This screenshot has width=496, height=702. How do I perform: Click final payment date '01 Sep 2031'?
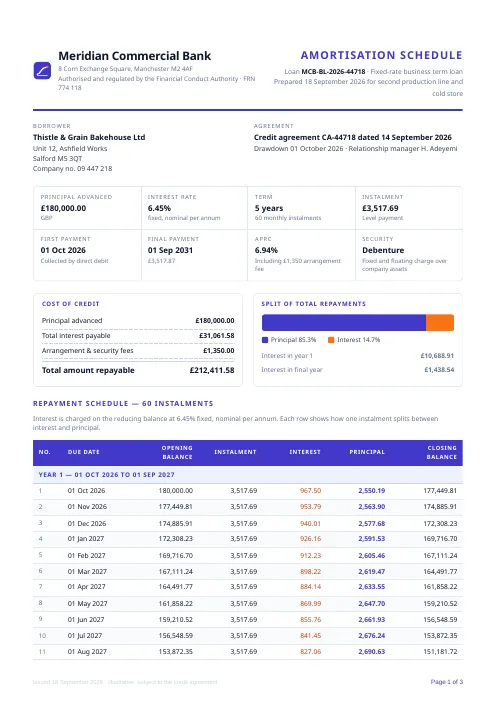click(x=170, y=250)
